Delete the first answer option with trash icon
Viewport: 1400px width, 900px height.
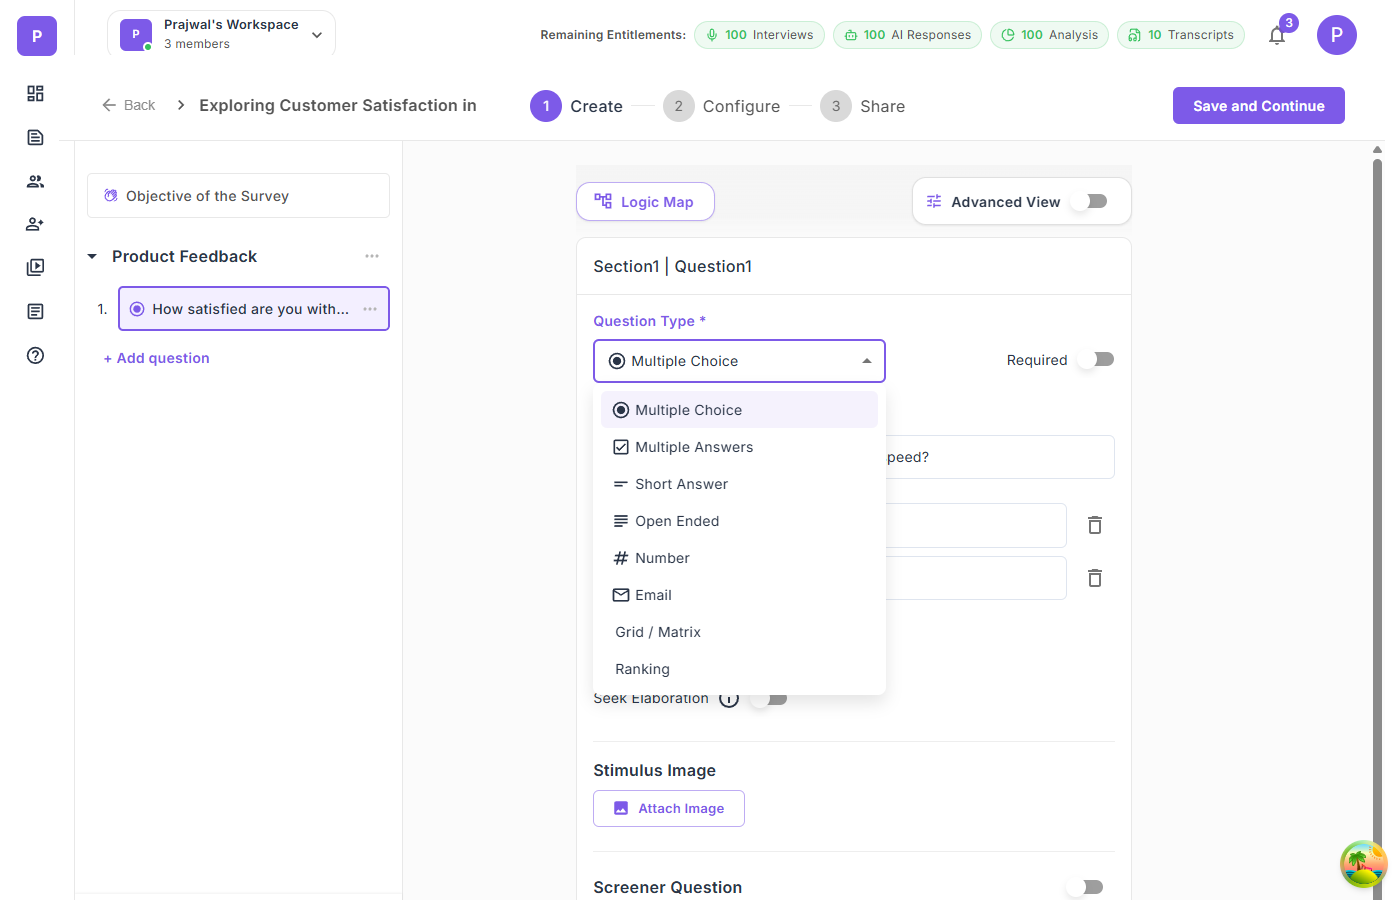pos(1095,525)
